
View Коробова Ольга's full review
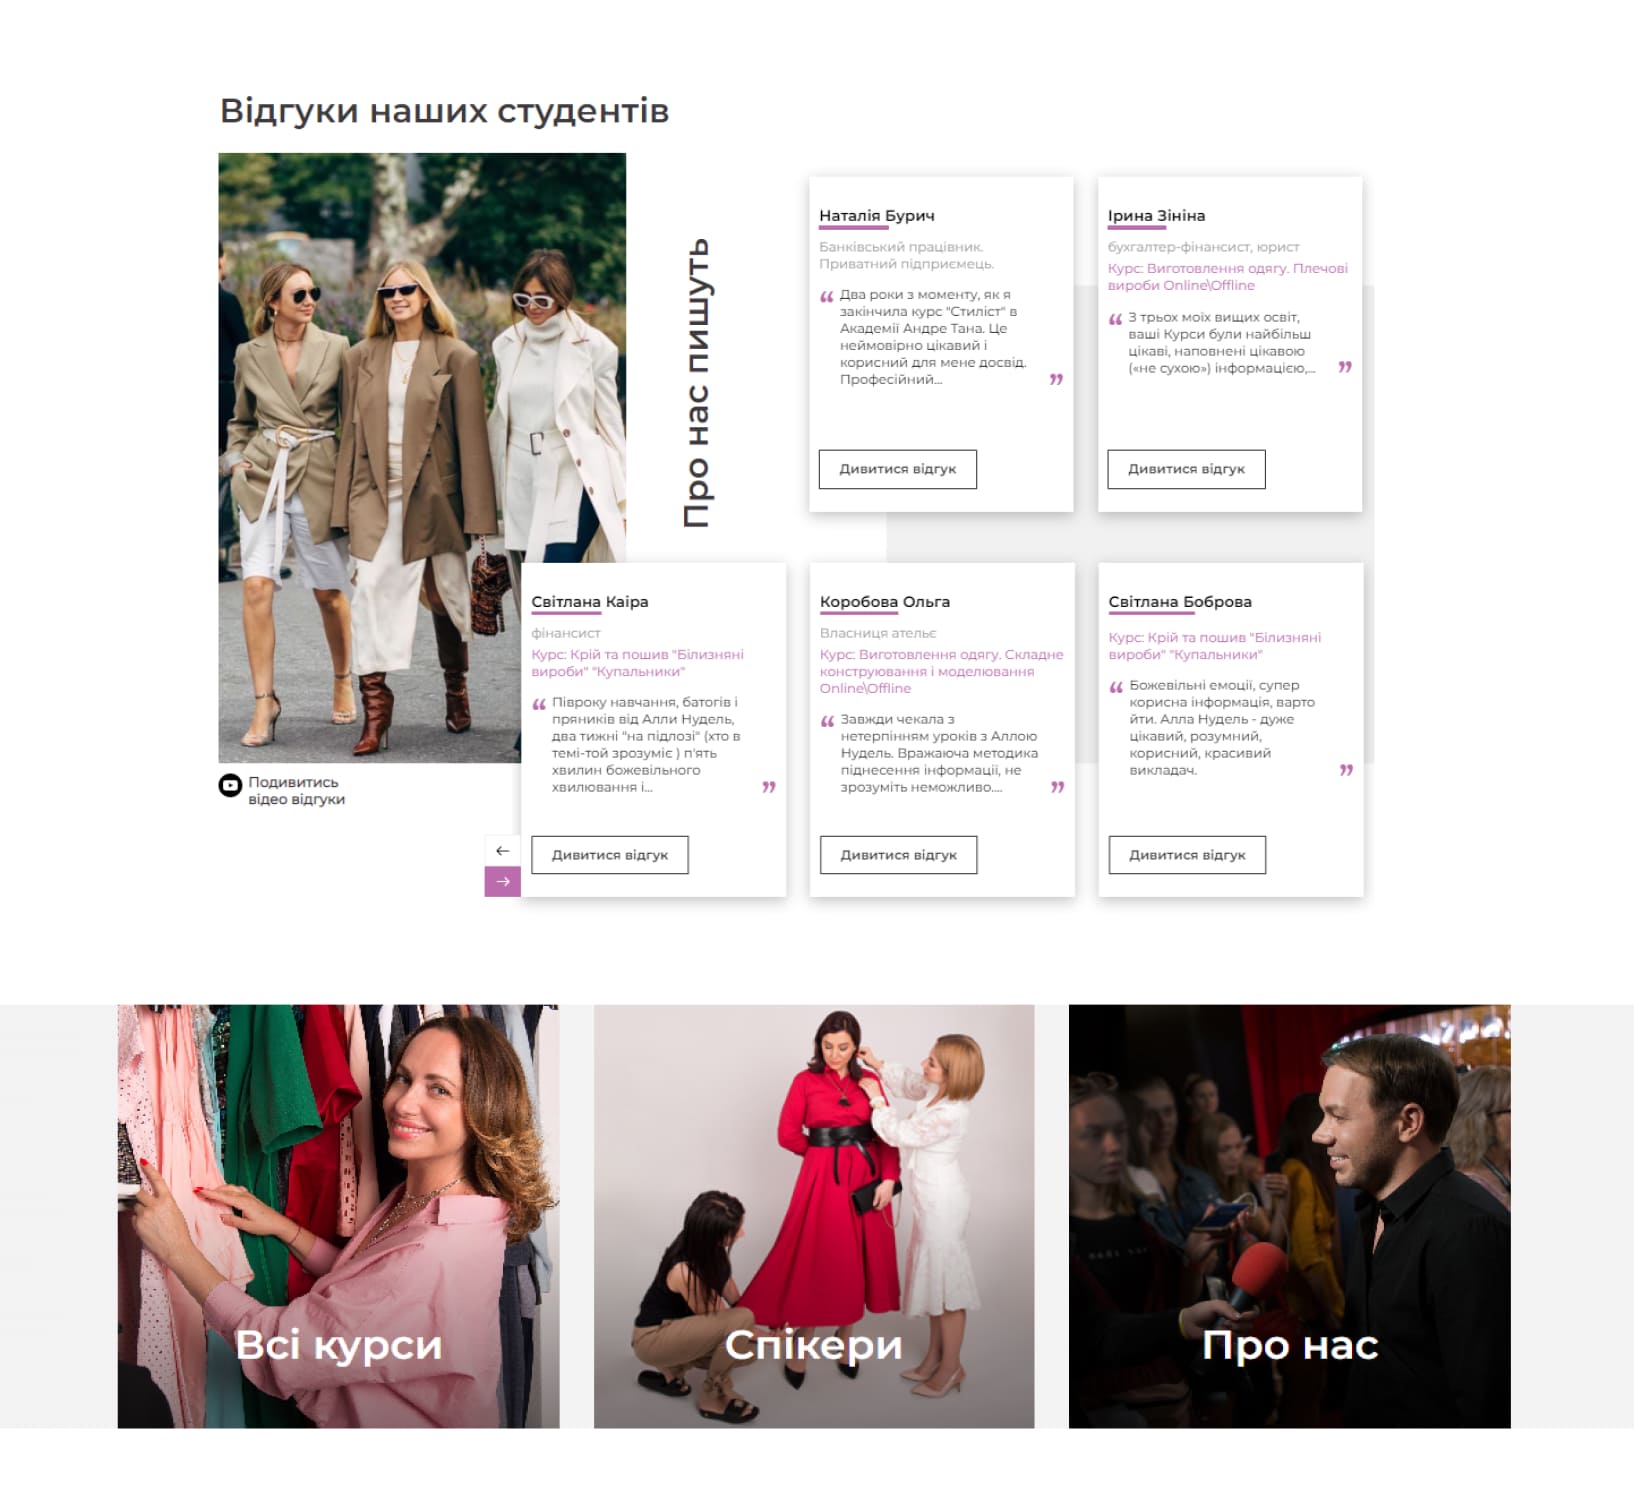point(898,855)
